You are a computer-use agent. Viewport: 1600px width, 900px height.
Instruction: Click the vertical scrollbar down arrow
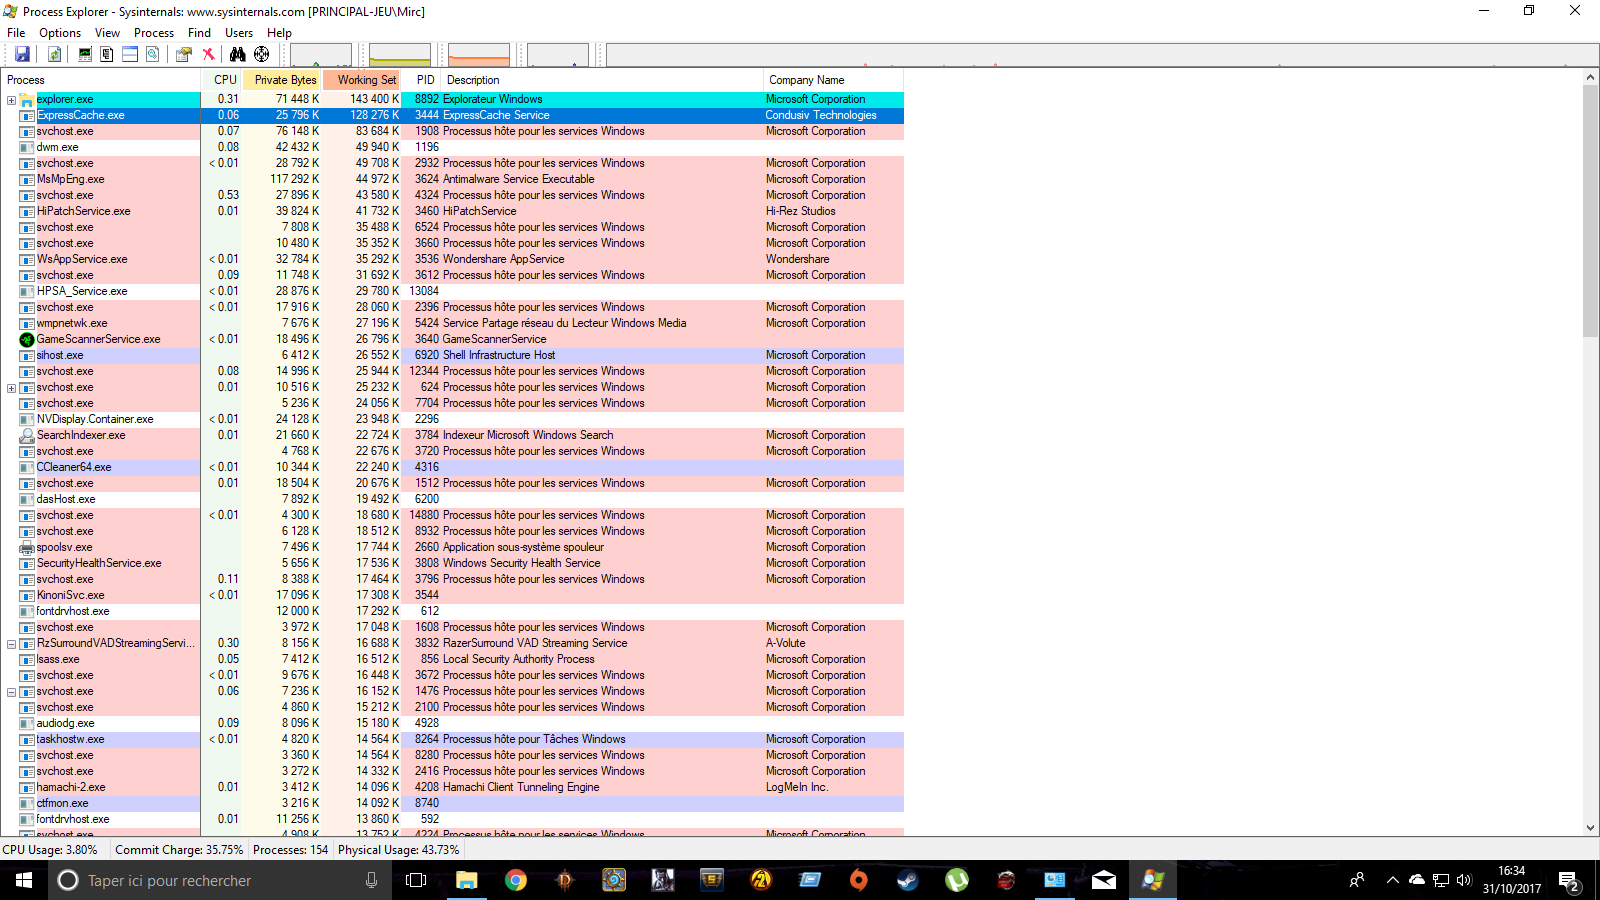1591,828
